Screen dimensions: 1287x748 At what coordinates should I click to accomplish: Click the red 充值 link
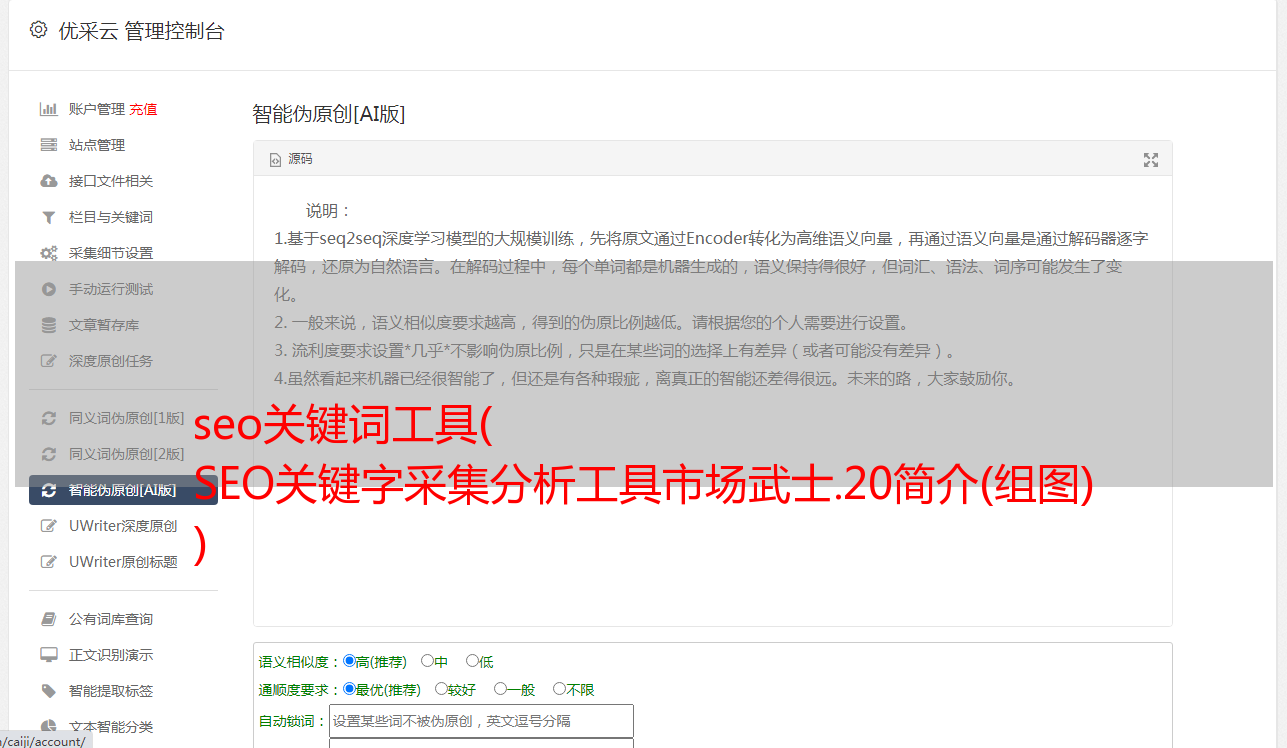click(x=143, y=109)
